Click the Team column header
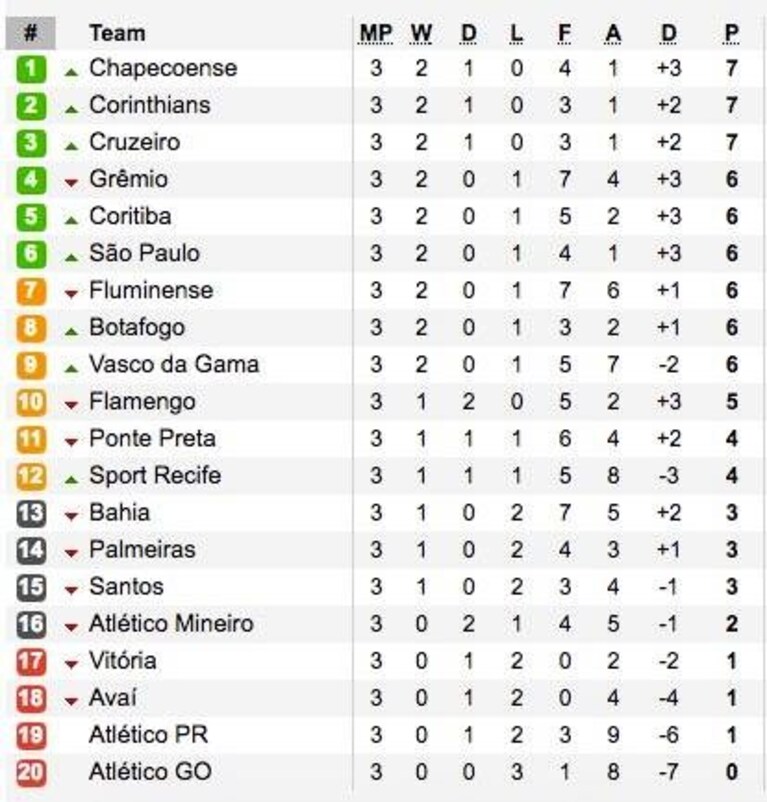 (x=118, y=33)
